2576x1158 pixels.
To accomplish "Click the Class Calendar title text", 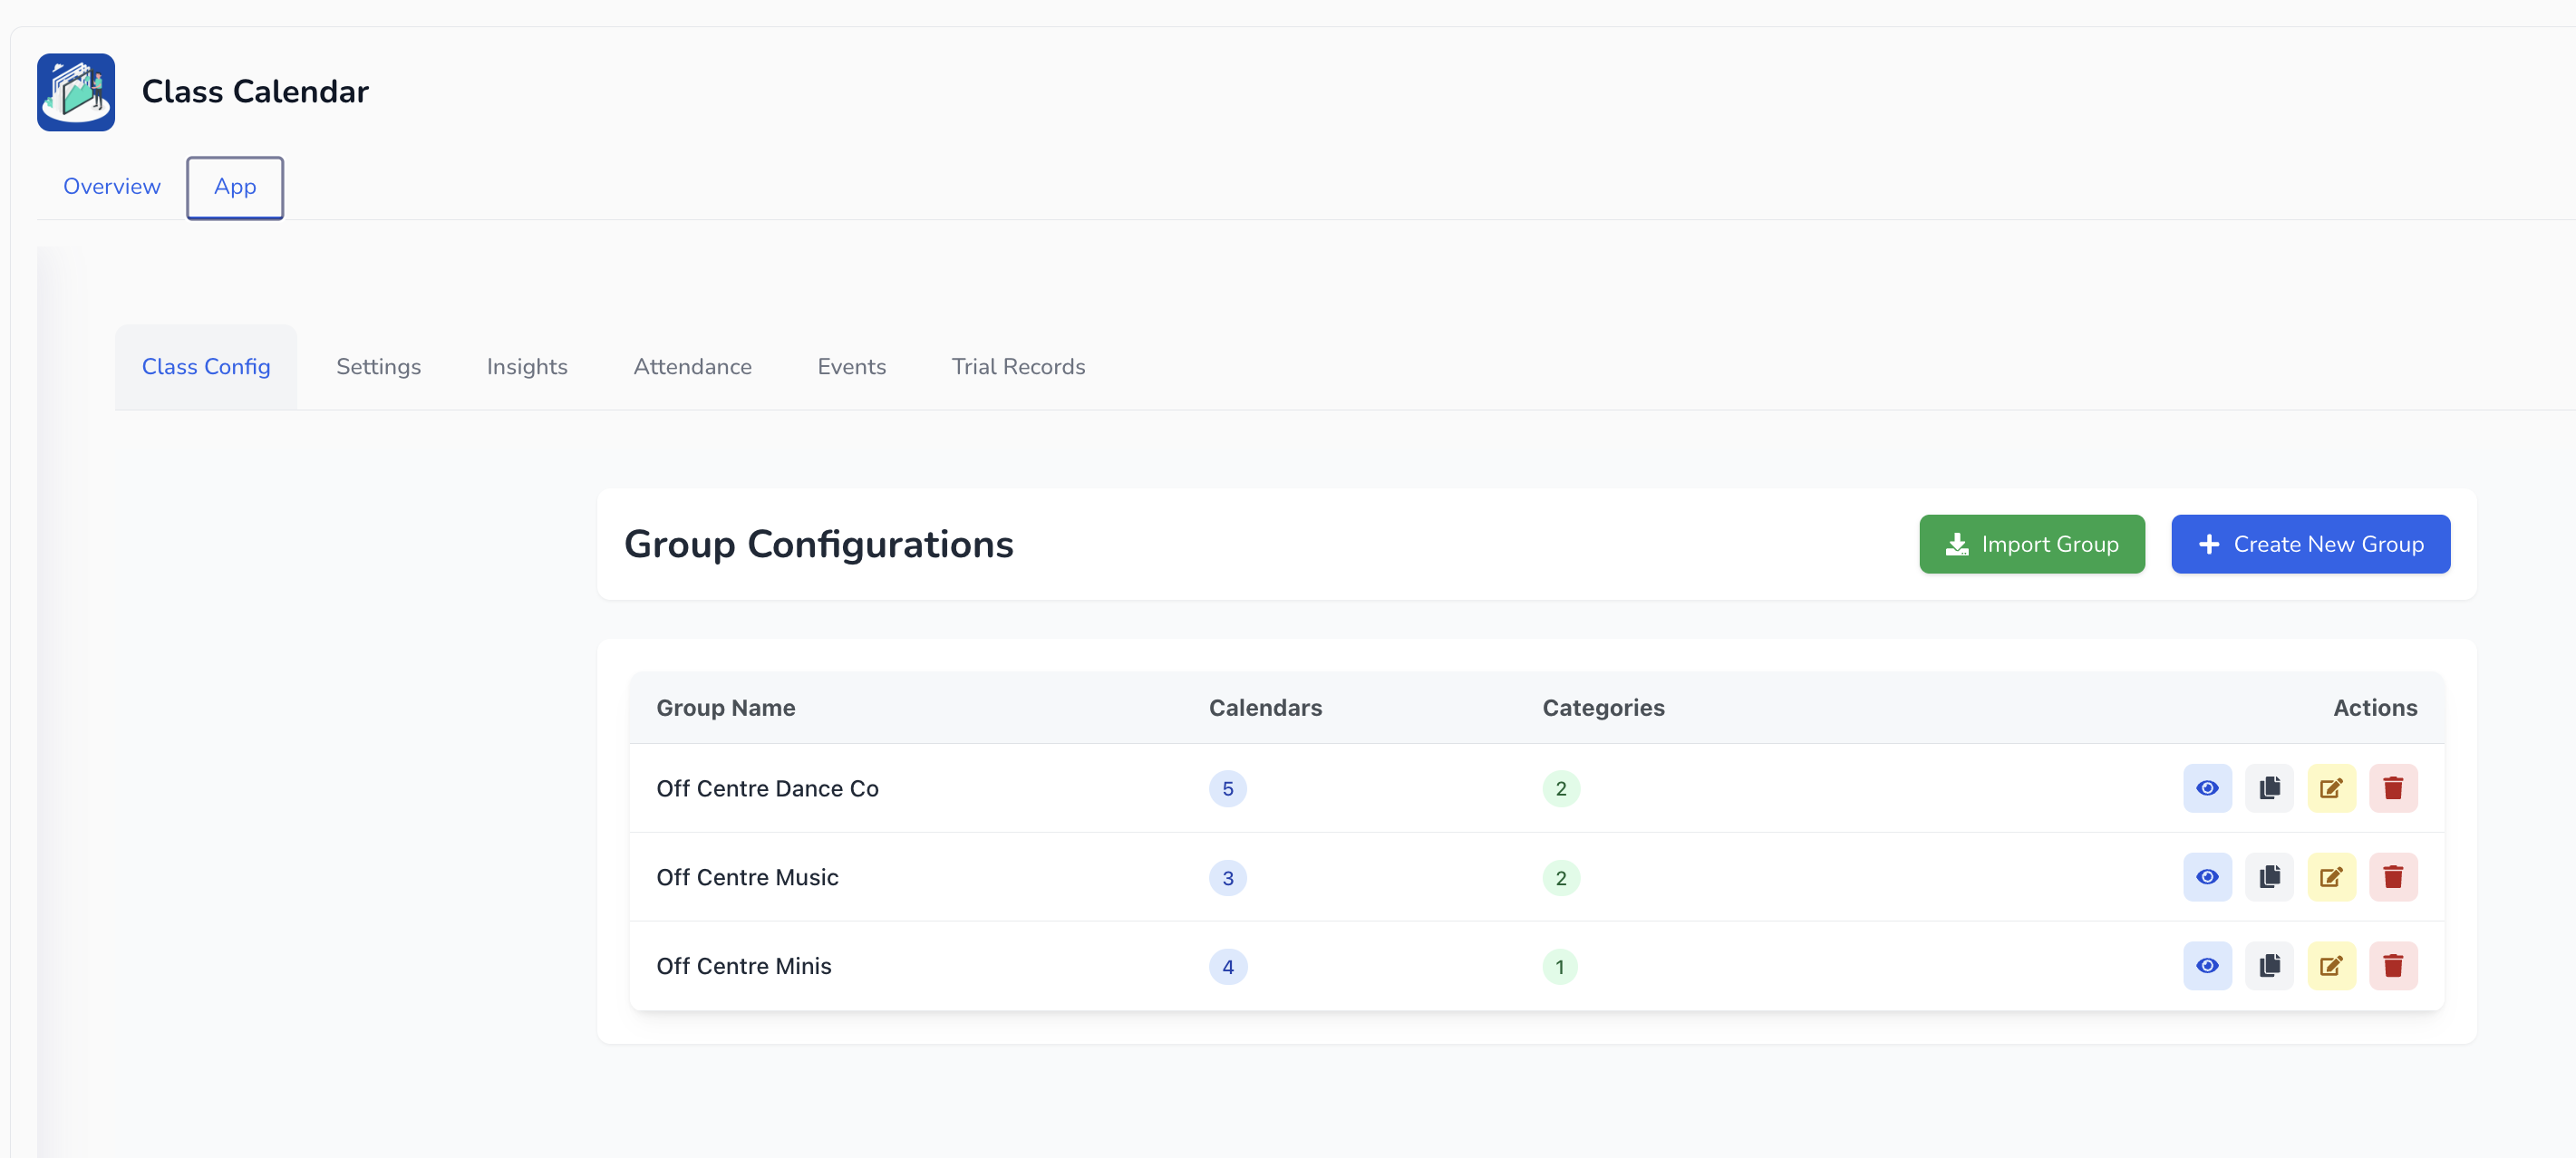I will pos(255,92).
